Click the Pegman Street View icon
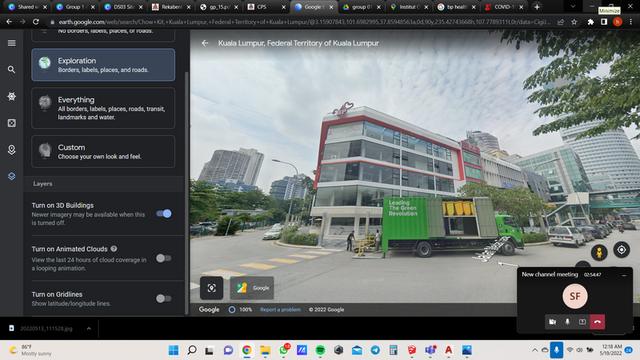640x360 pixels. coord(599,253)
